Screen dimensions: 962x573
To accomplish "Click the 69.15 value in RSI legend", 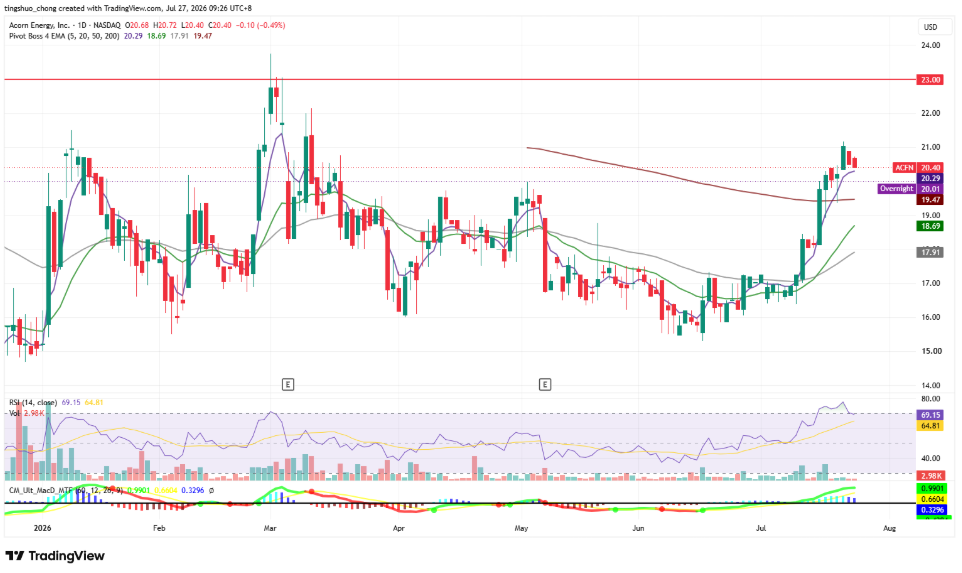I will (71, 402).
